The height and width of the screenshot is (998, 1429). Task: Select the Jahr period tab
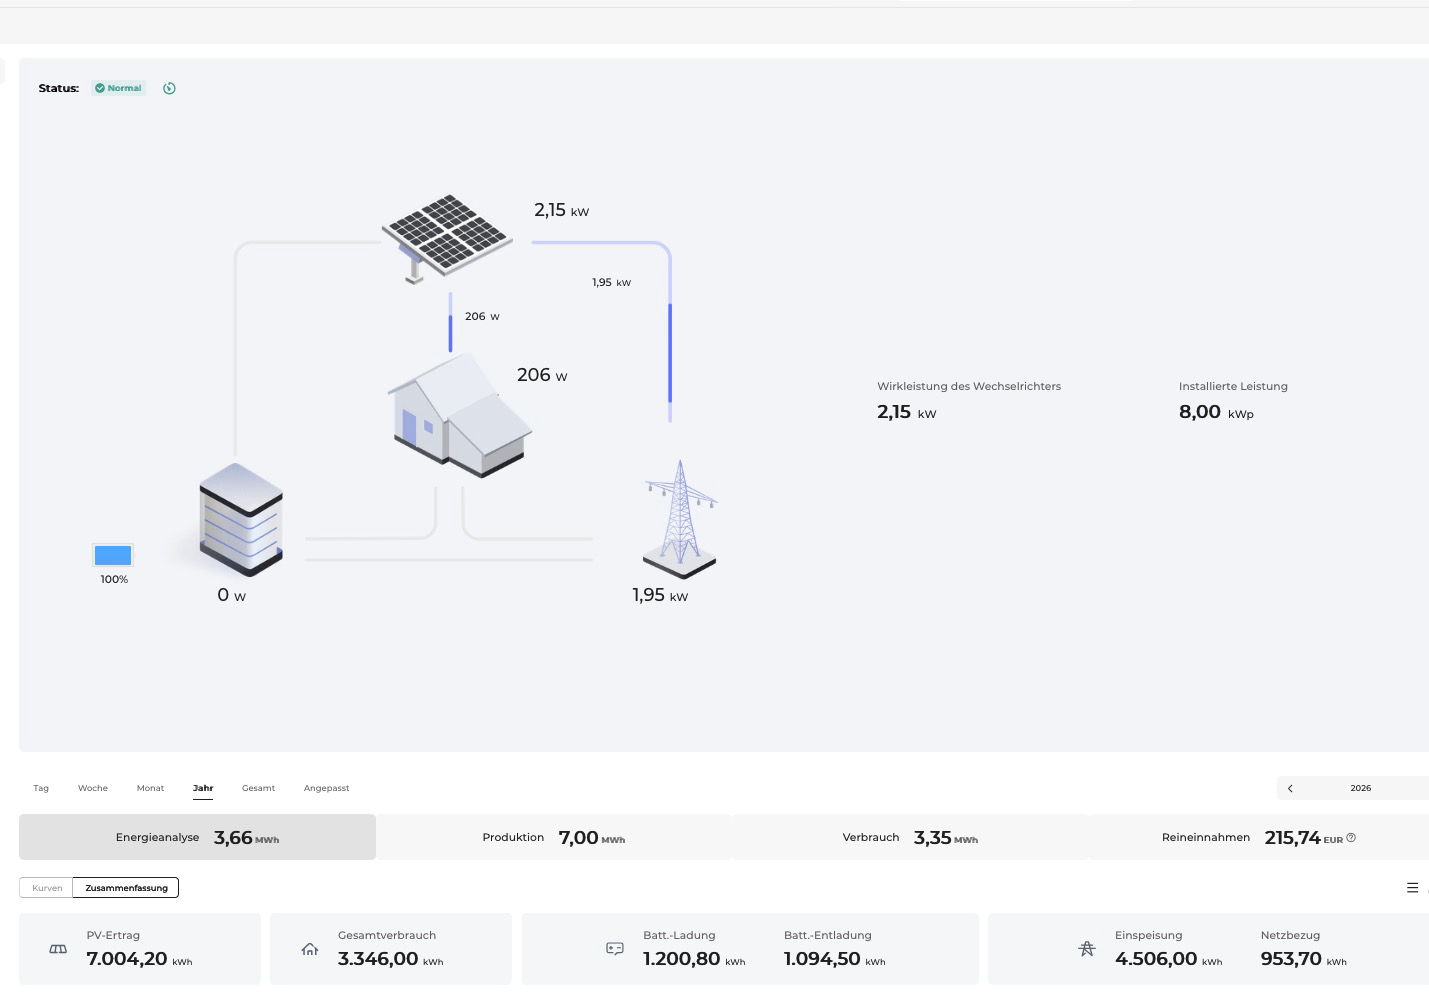(203, 788)
